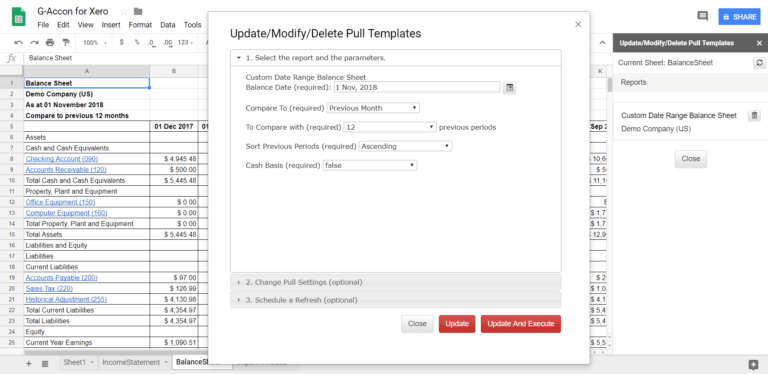This screenshot has height=374, width=768.
Task: Click the blue SHARE button
Action: (x=739, y=17)
